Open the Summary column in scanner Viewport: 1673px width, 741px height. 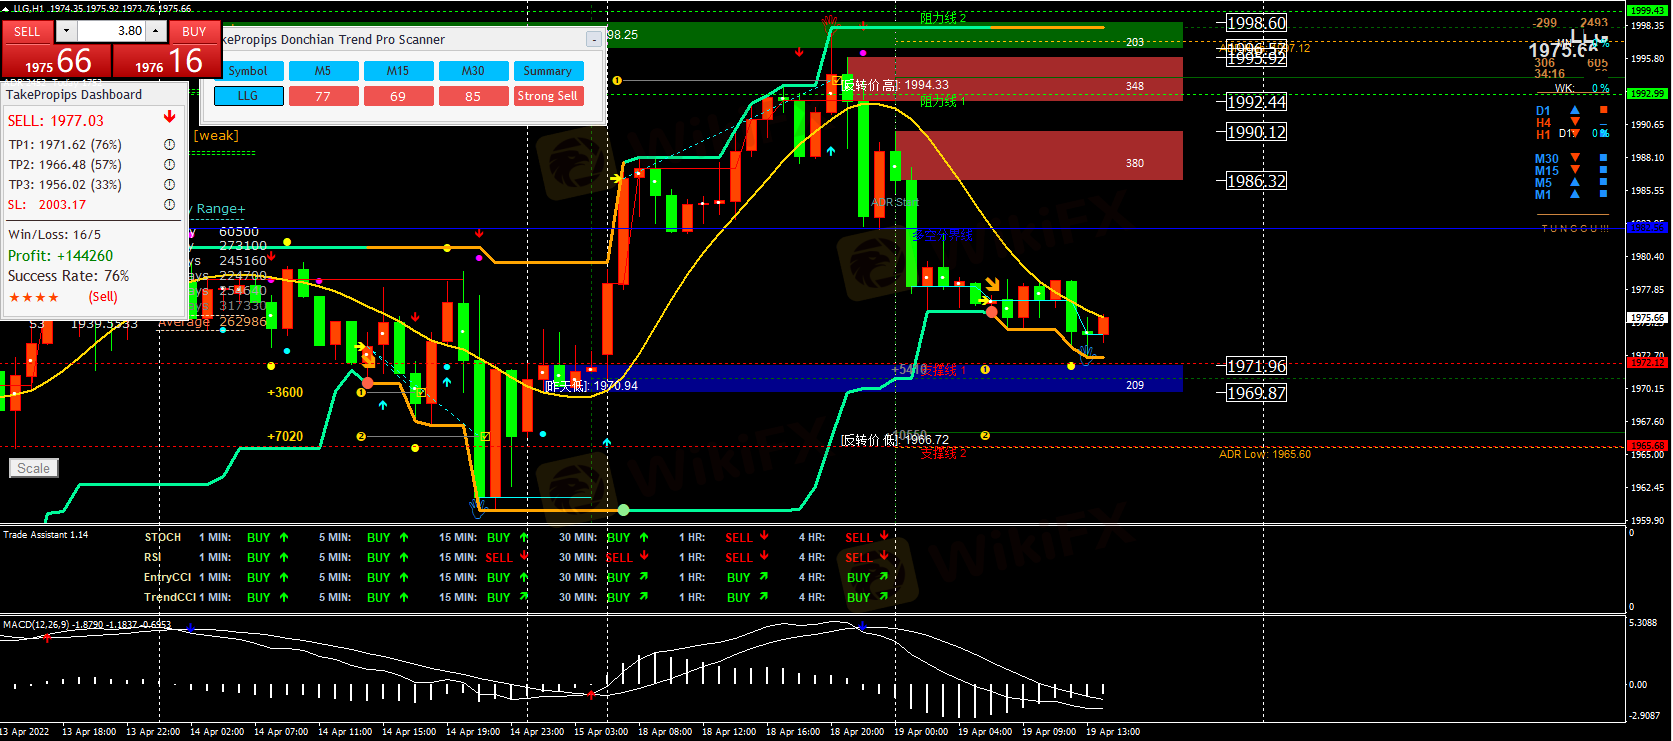(547, 71)
